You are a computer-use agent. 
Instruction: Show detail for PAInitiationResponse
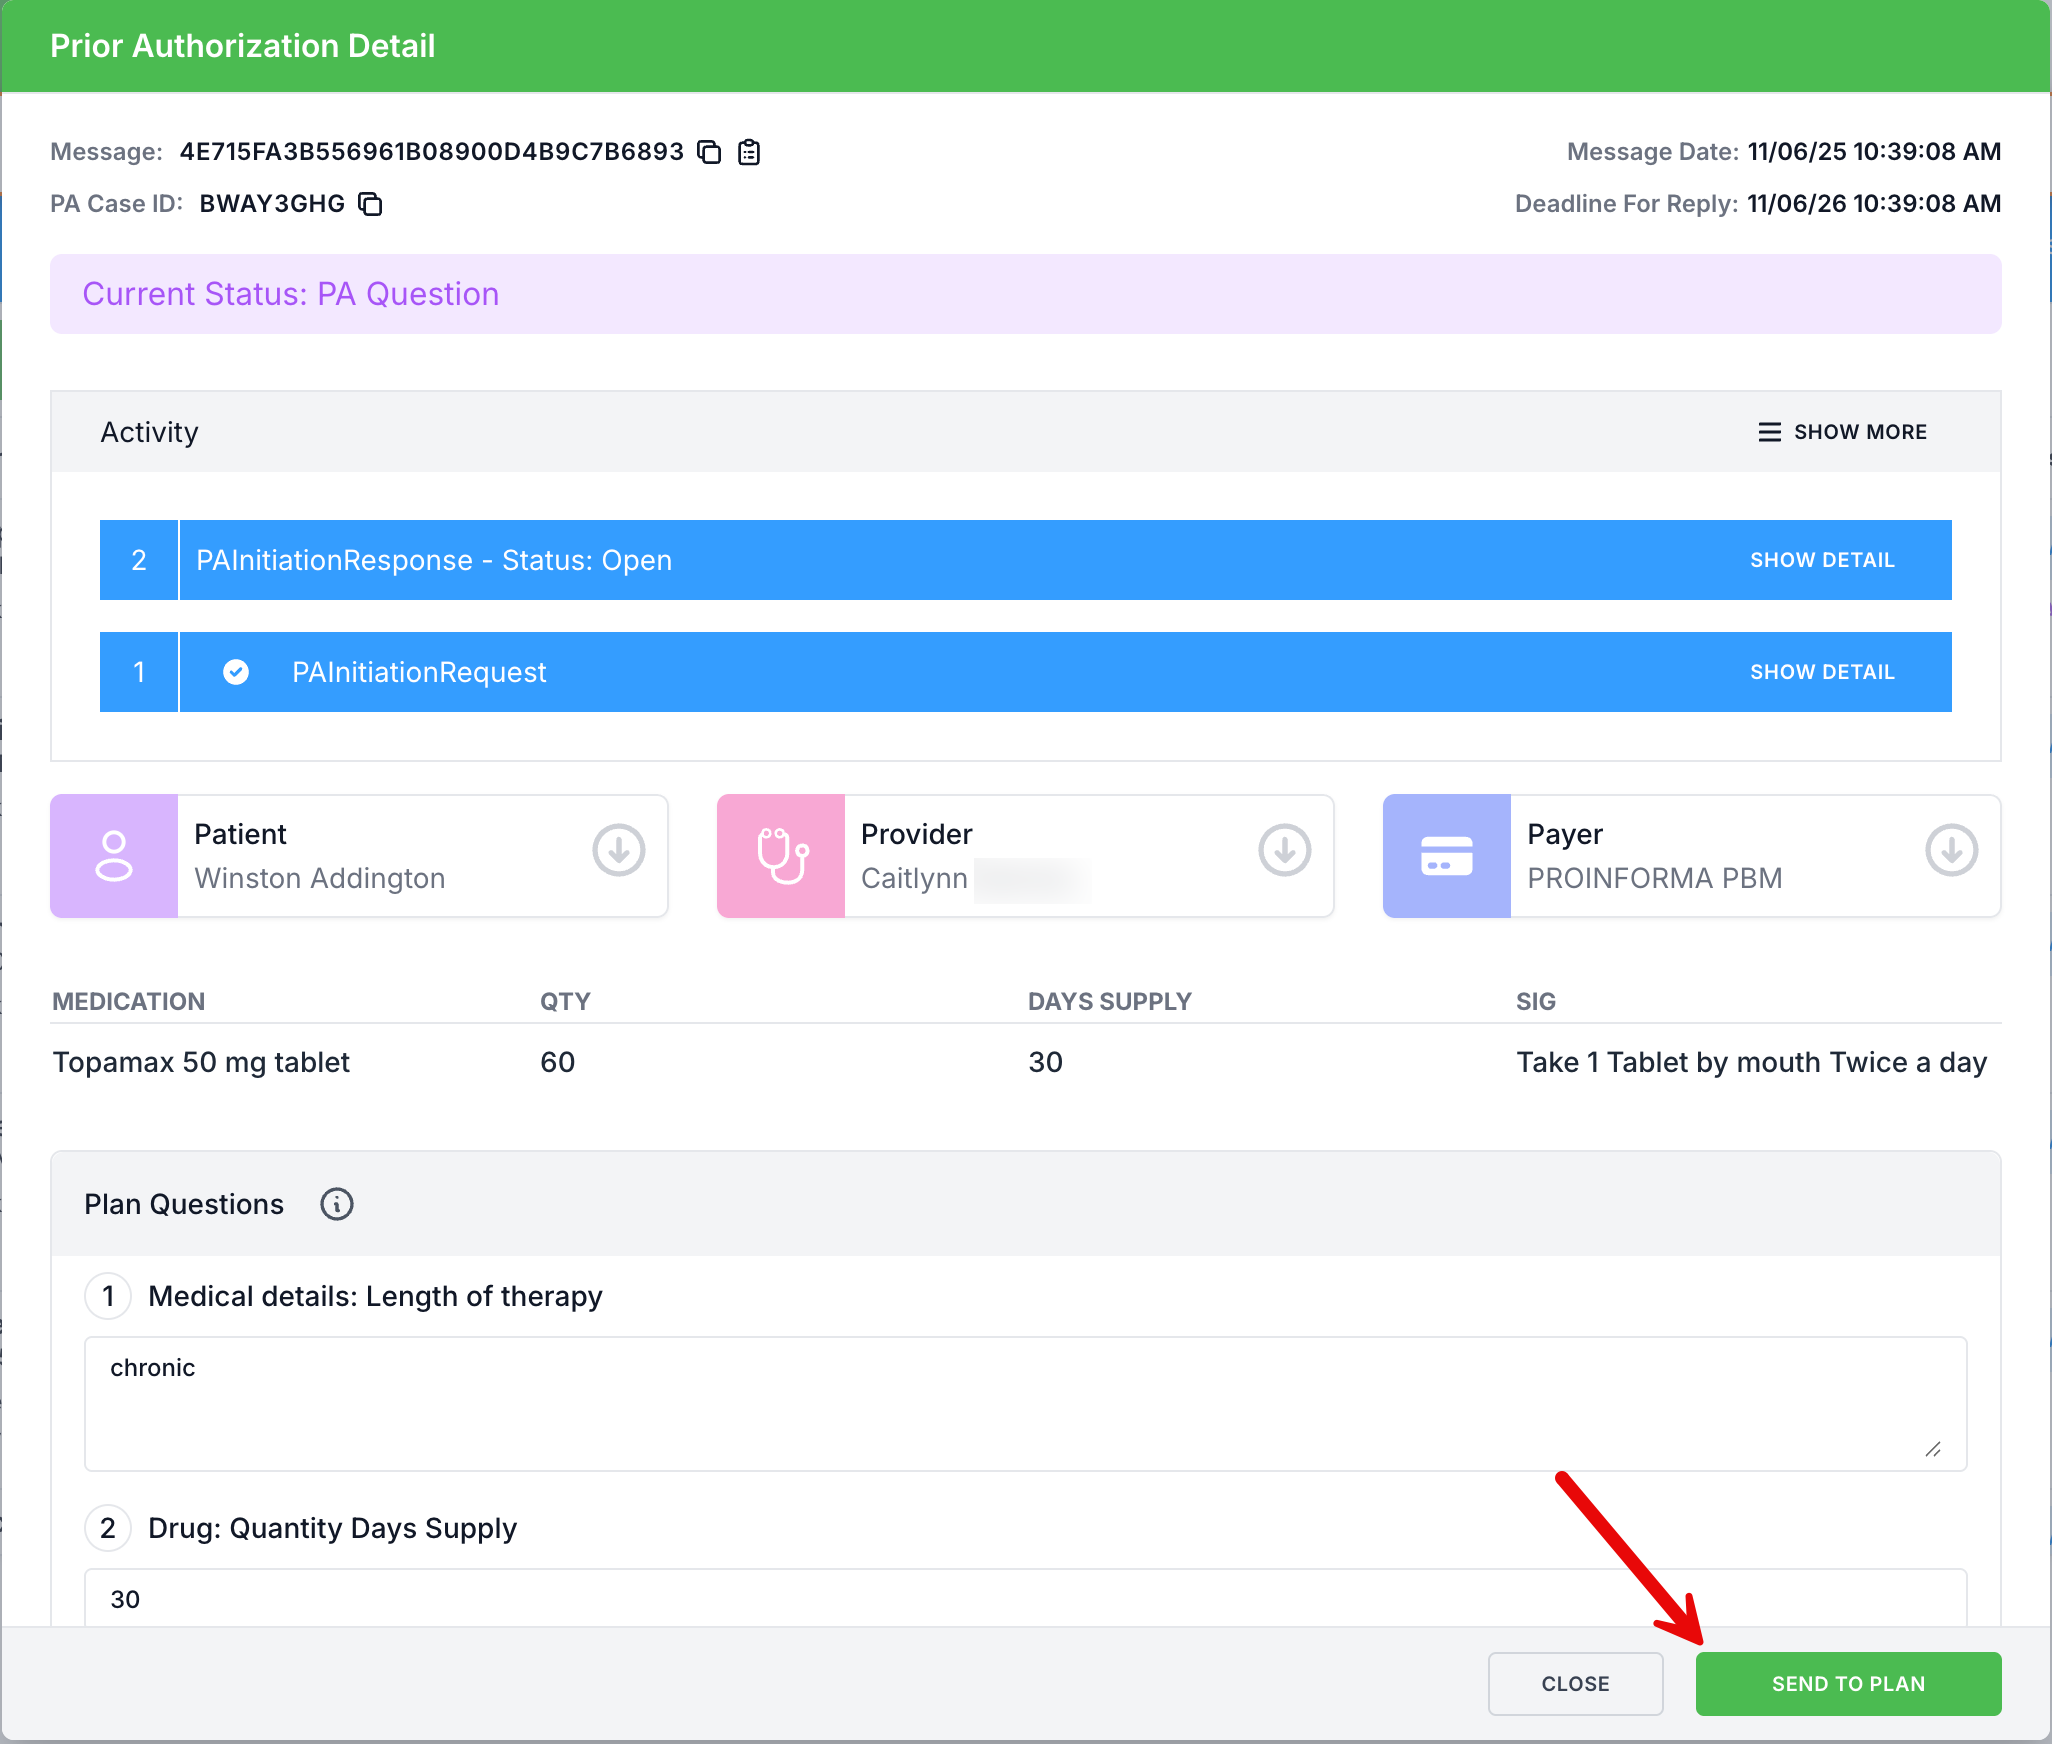point(1821,560)
